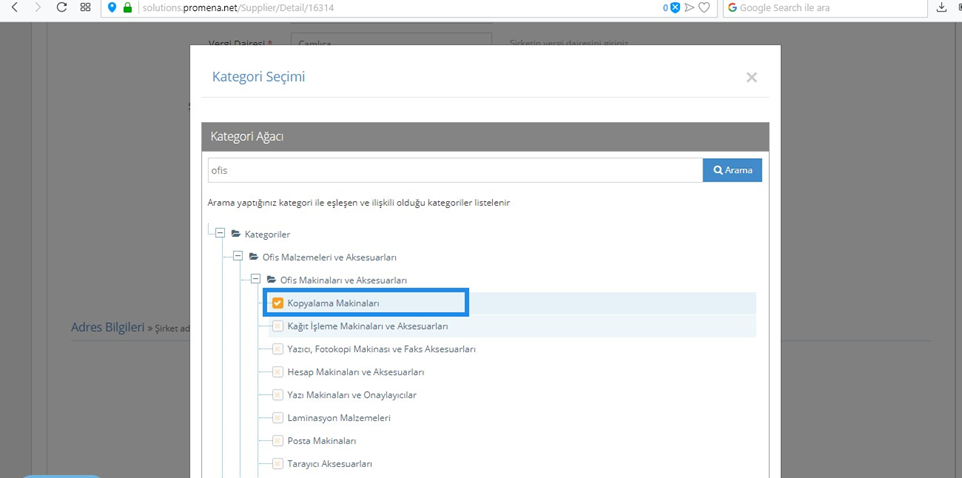
Task: Click the Kategoriler root label
Action: coord(267,234)
